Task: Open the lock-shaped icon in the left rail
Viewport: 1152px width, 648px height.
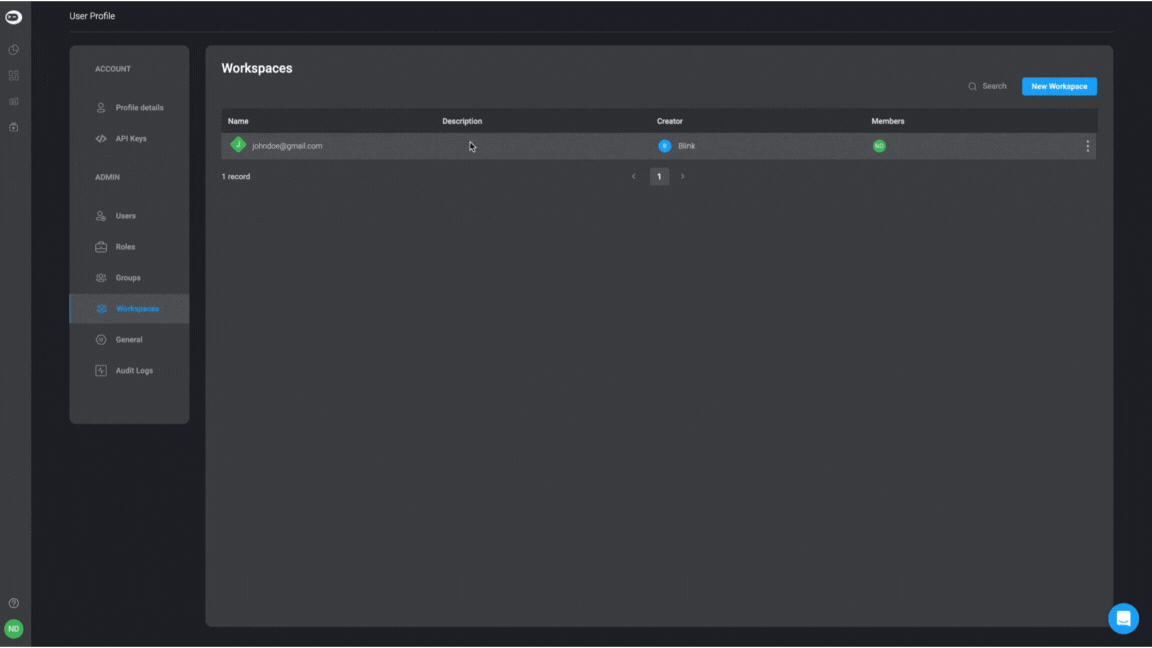Action: pos(14,127)
